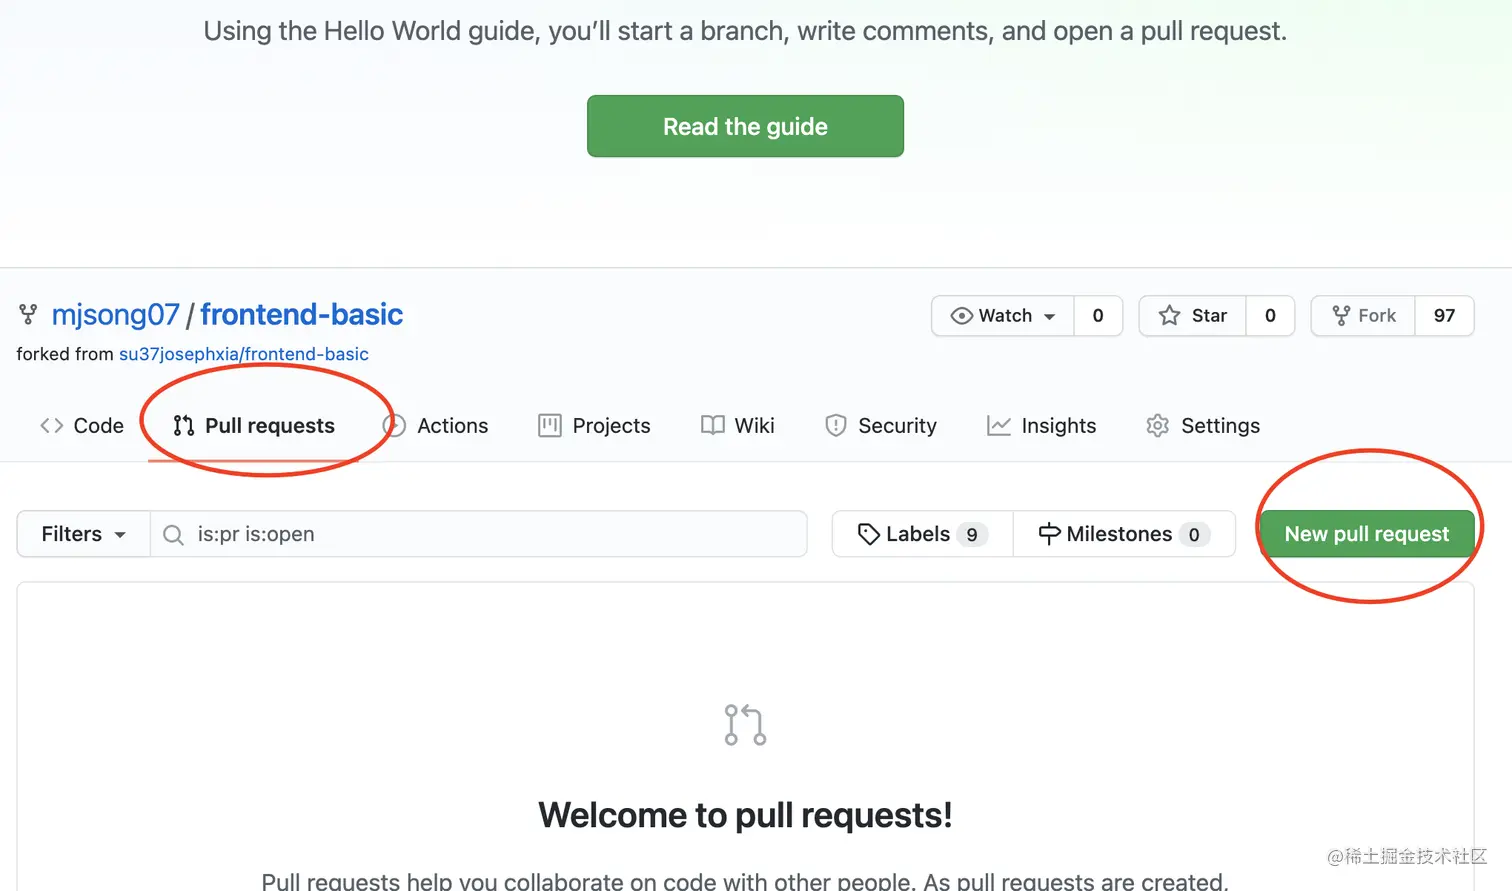Open the Watch dropdown menu
The width and height of the screenshot is (1512, 891).
[x=1003, y=316]
